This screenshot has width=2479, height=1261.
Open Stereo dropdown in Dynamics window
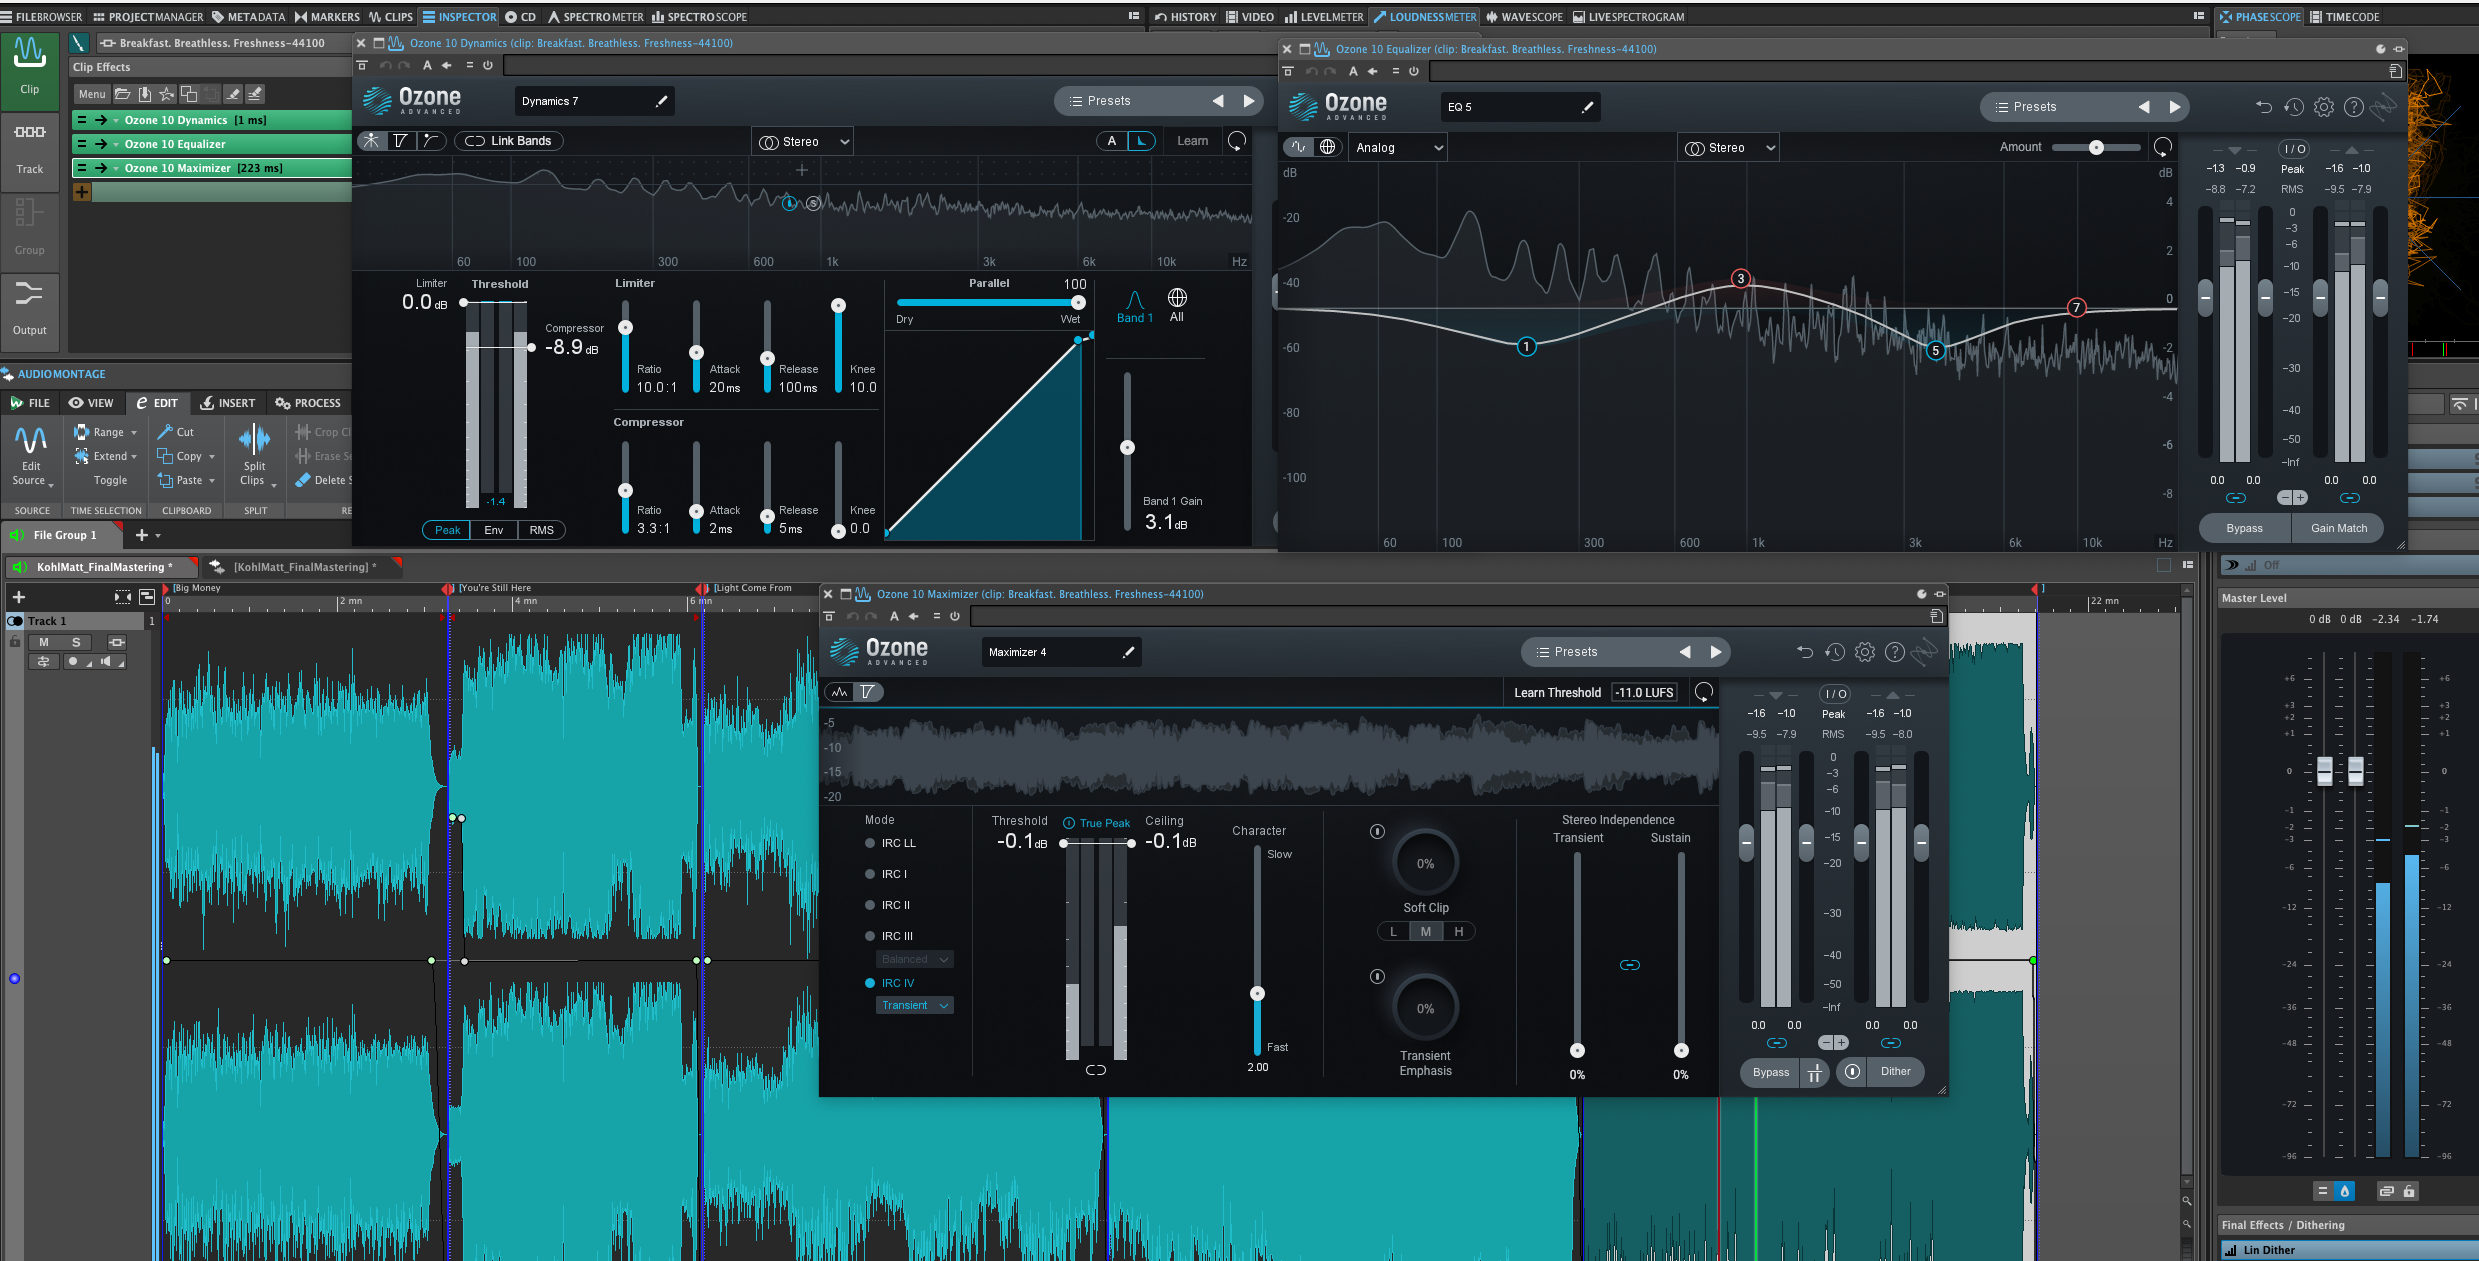(803, 142)
